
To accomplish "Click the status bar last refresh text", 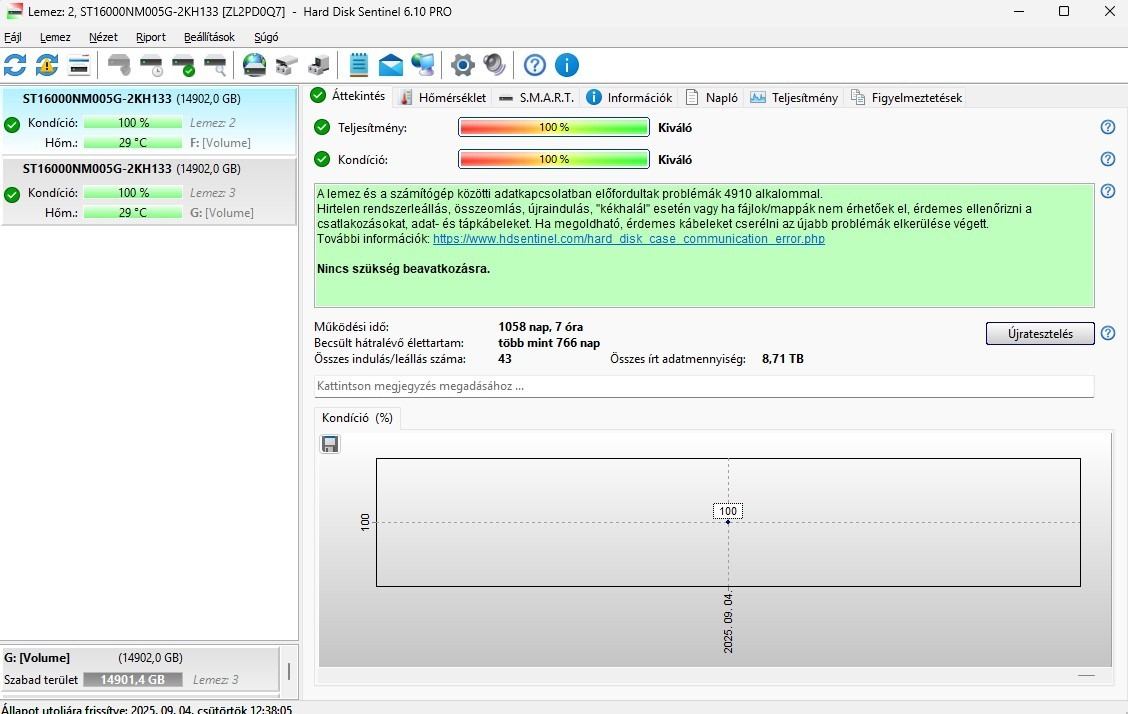I will (147, 709).
